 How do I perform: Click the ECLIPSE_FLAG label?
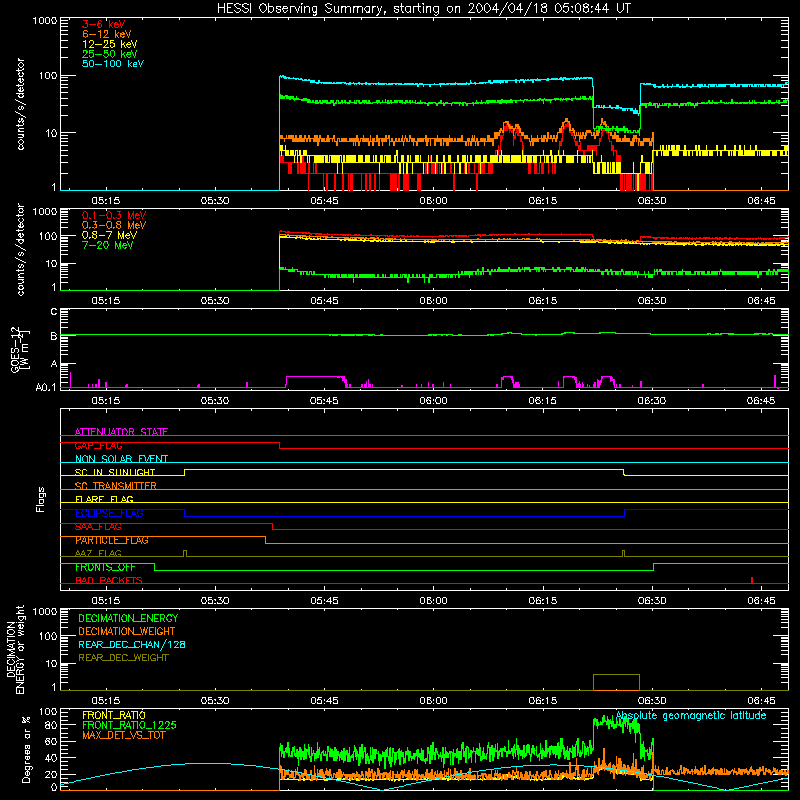coord(109,513)
